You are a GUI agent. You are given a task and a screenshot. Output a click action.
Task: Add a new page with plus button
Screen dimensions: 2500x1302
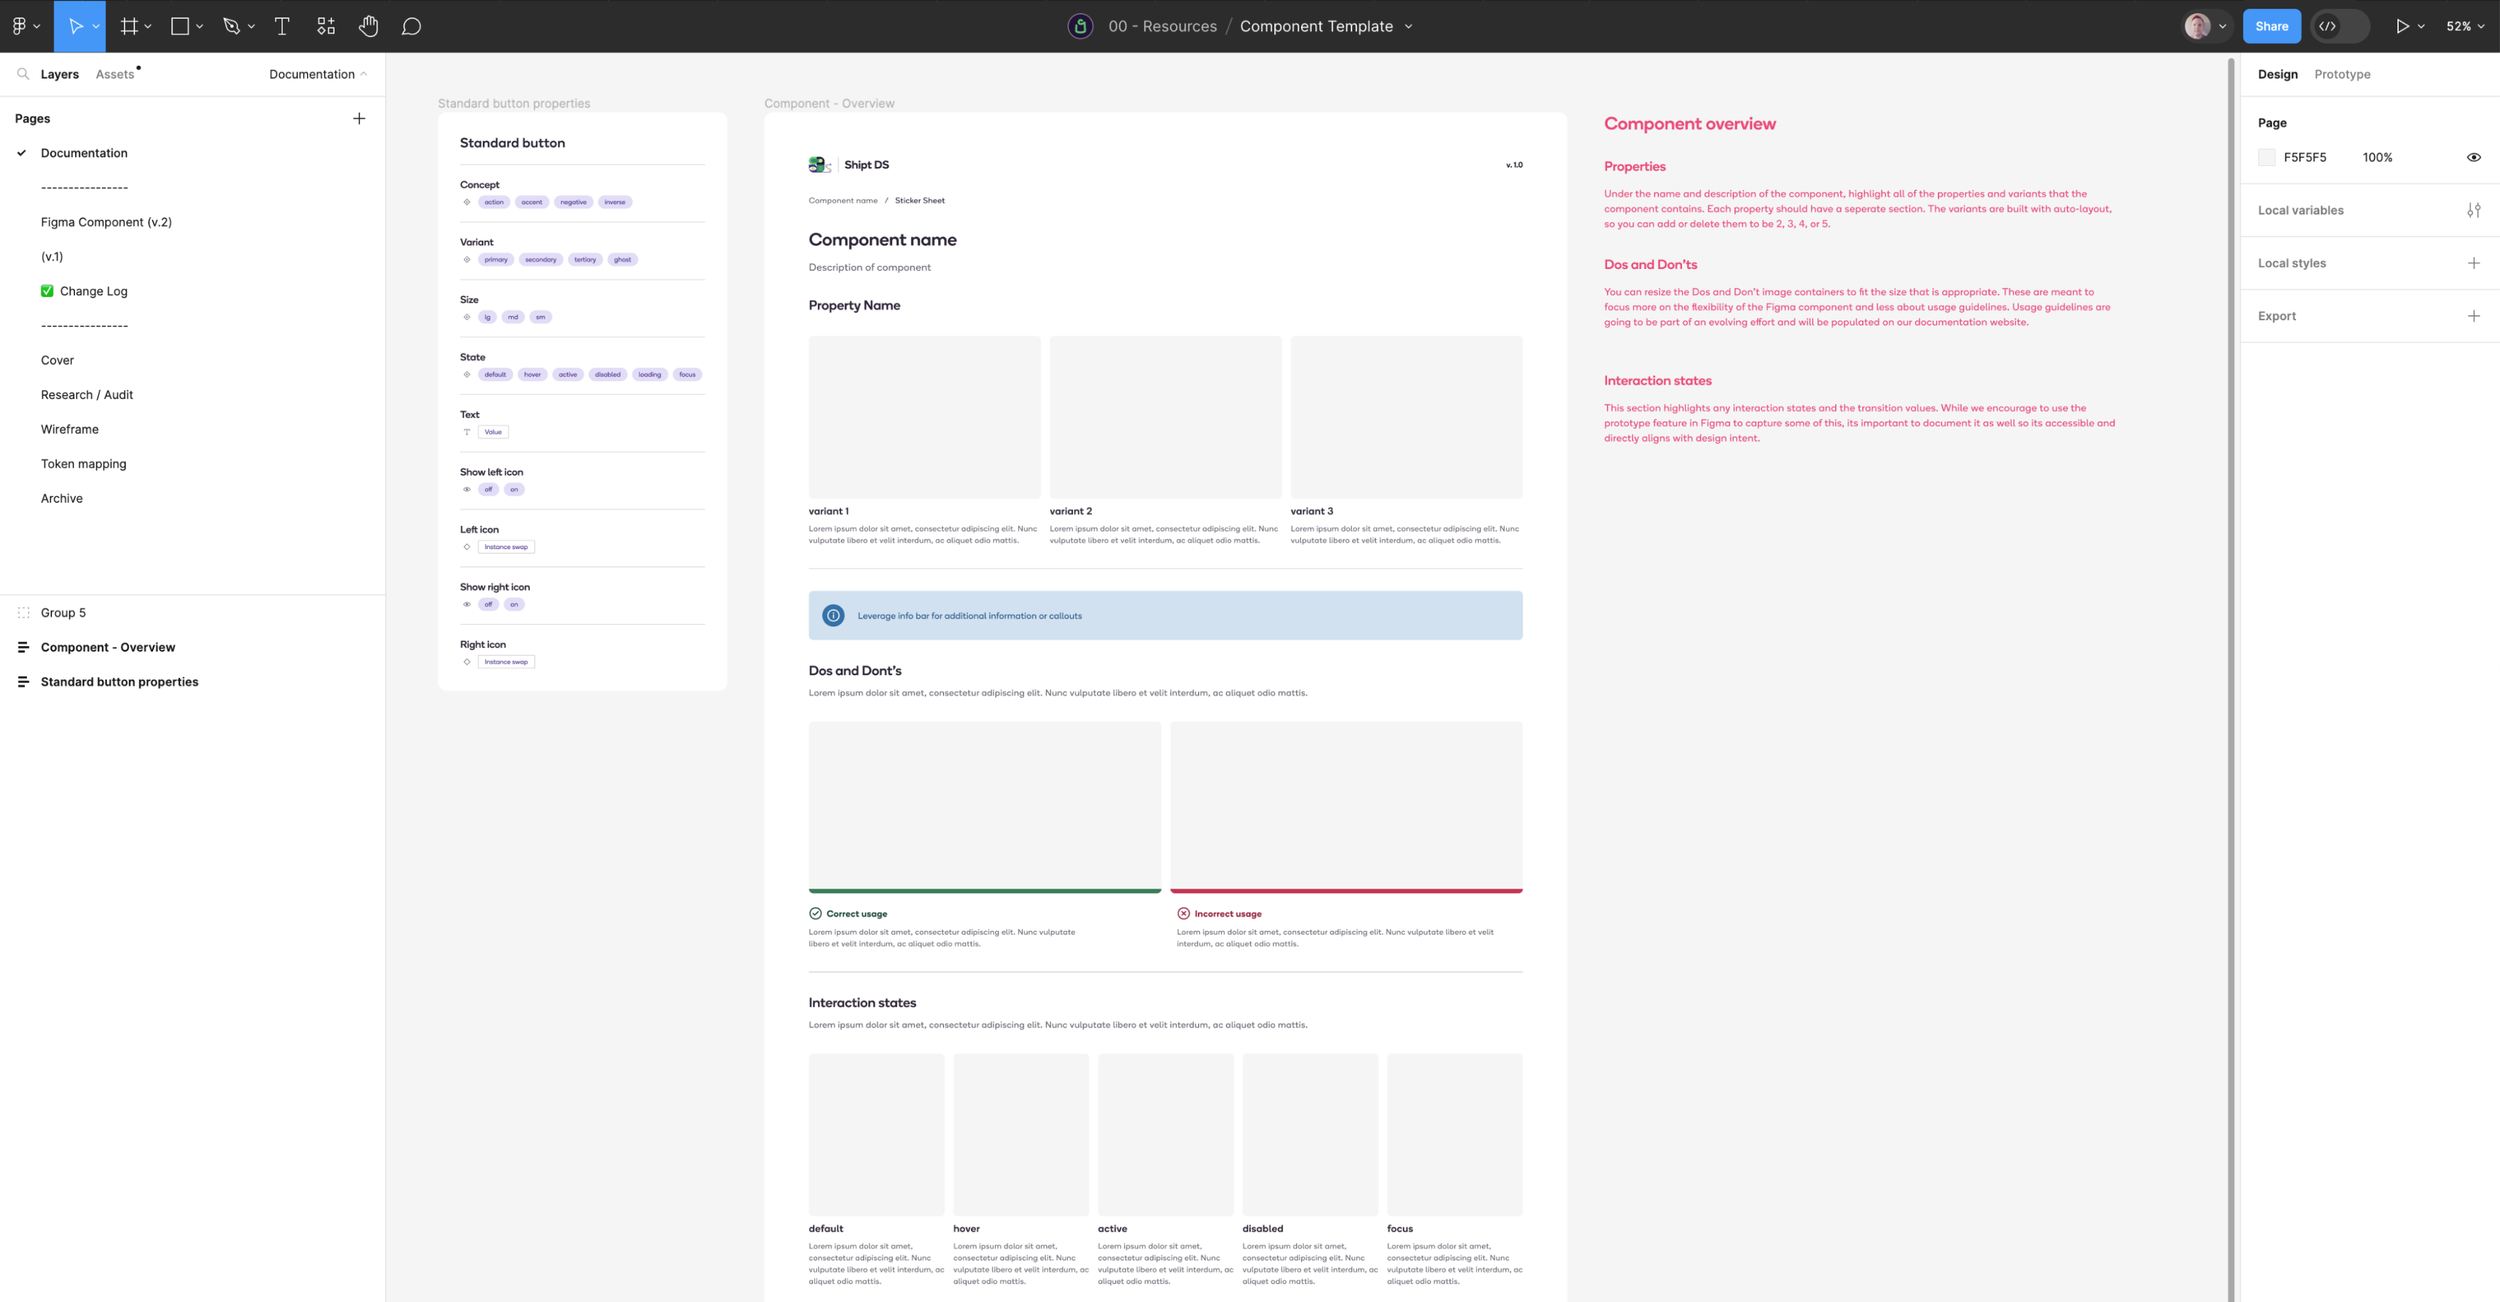(359, 118)
